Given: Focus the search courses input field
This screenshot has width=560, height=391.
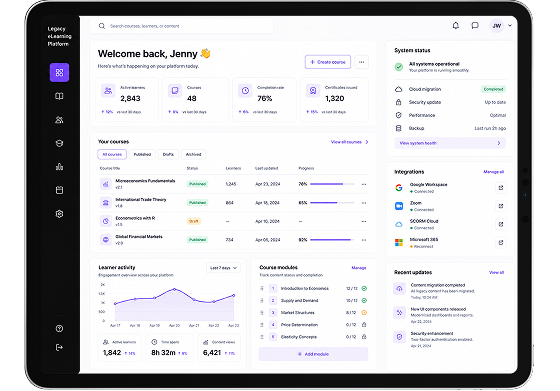Looking at the screenshot, I should click(x=181, y=26).
